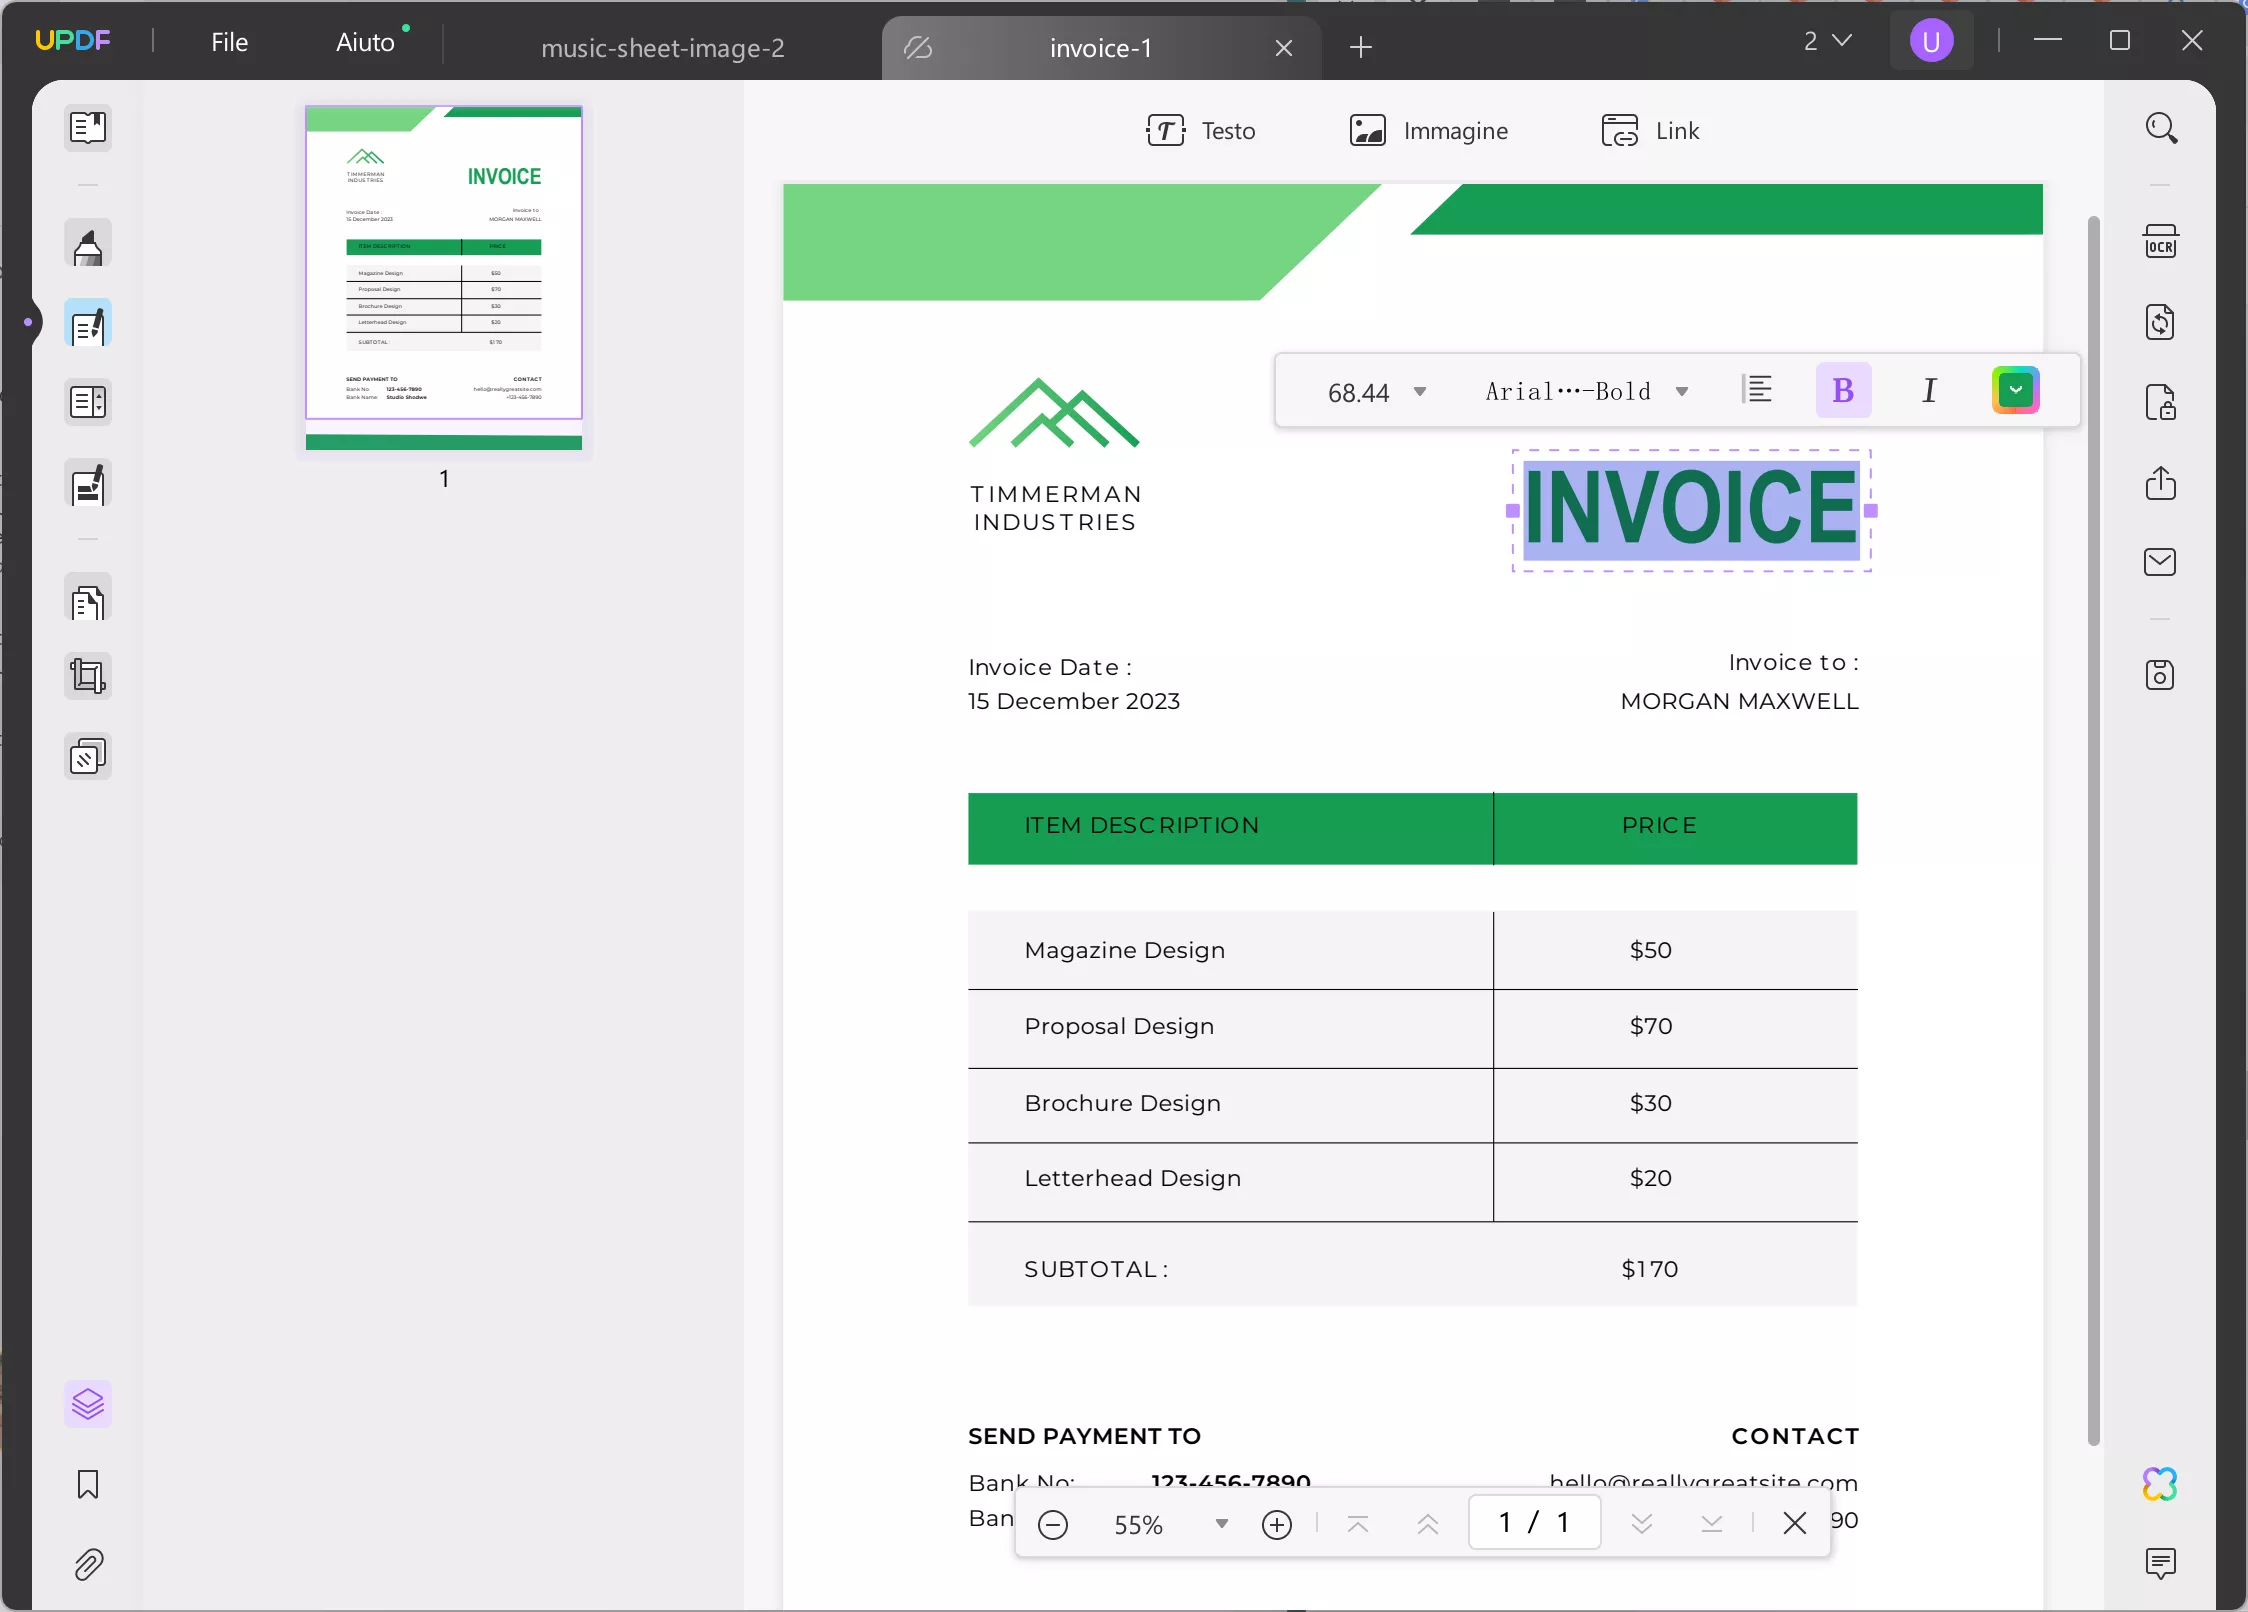The width and height of the screenshot is (2248, 1612).
Task: Open the UPDF AI assistant icon
Action: point(2161,1484)
